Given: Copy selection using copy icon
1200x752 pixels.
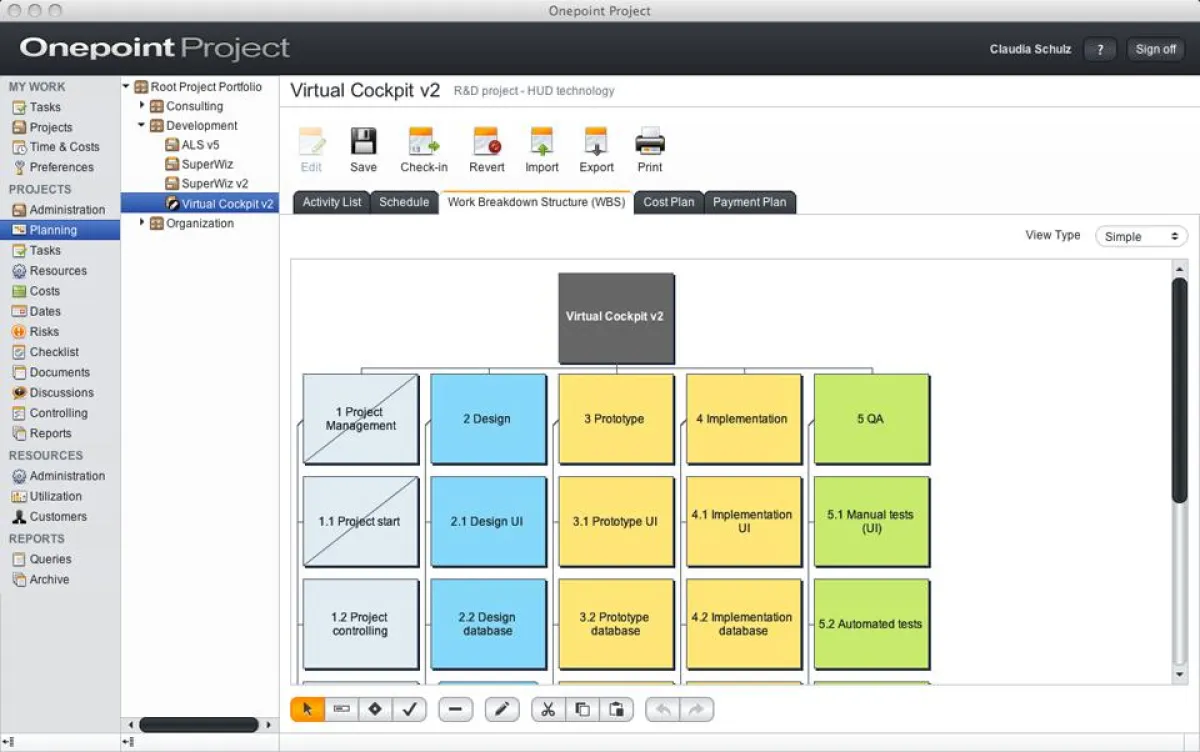Looking at the screenshot, I should click(x=582, y=709).
